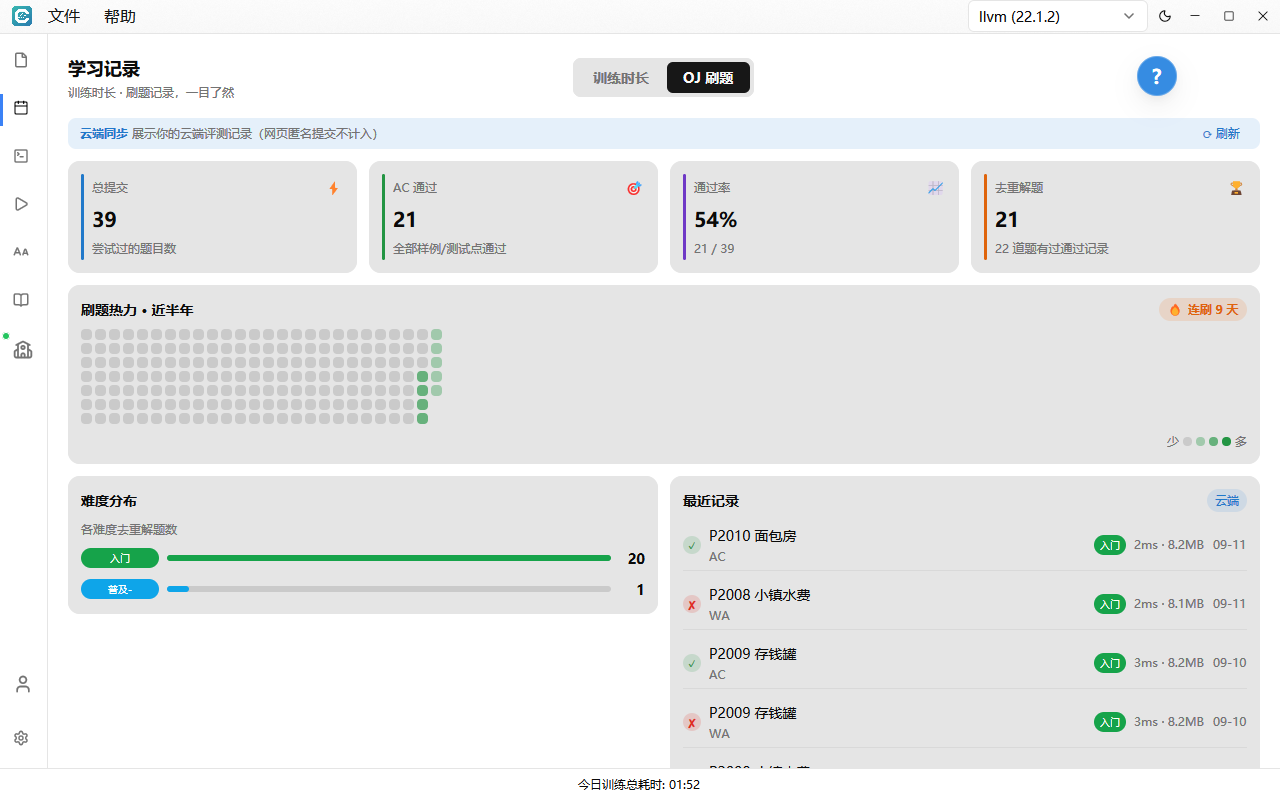Image resolution: width=1280 pixels, height=800 pixels.
Task: Open the book sidebar icon
Action: (x=21, y=300)
